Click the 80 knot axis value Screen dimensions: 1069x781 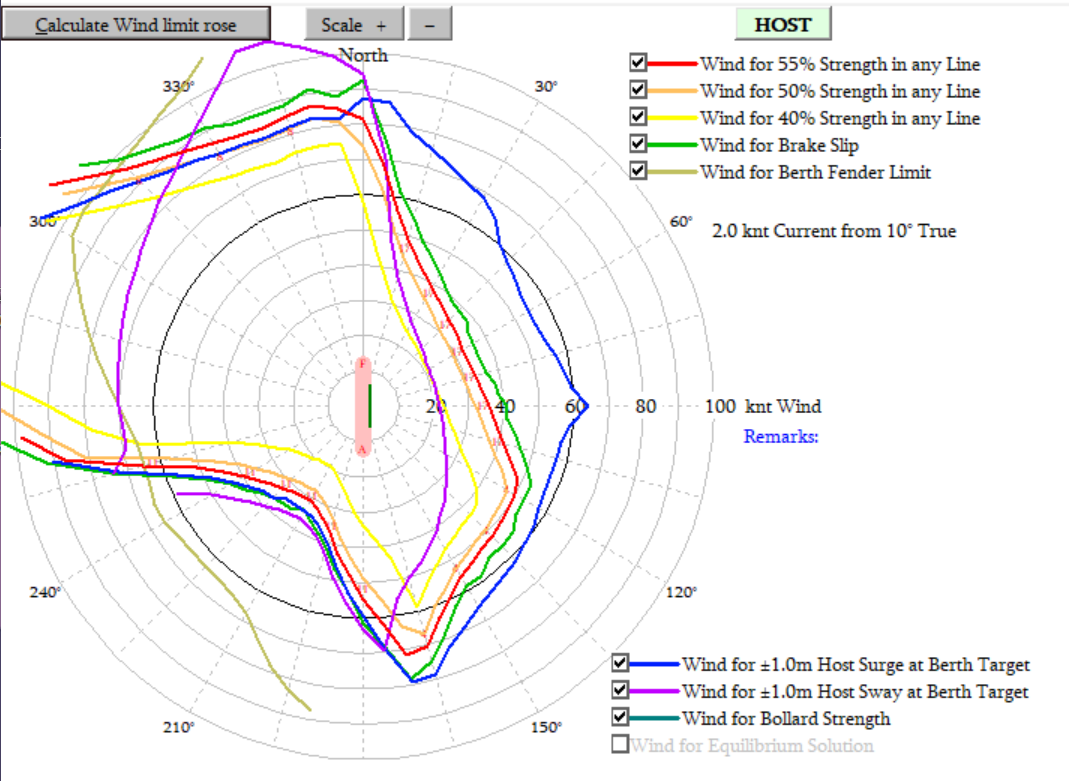click(645, 406)
